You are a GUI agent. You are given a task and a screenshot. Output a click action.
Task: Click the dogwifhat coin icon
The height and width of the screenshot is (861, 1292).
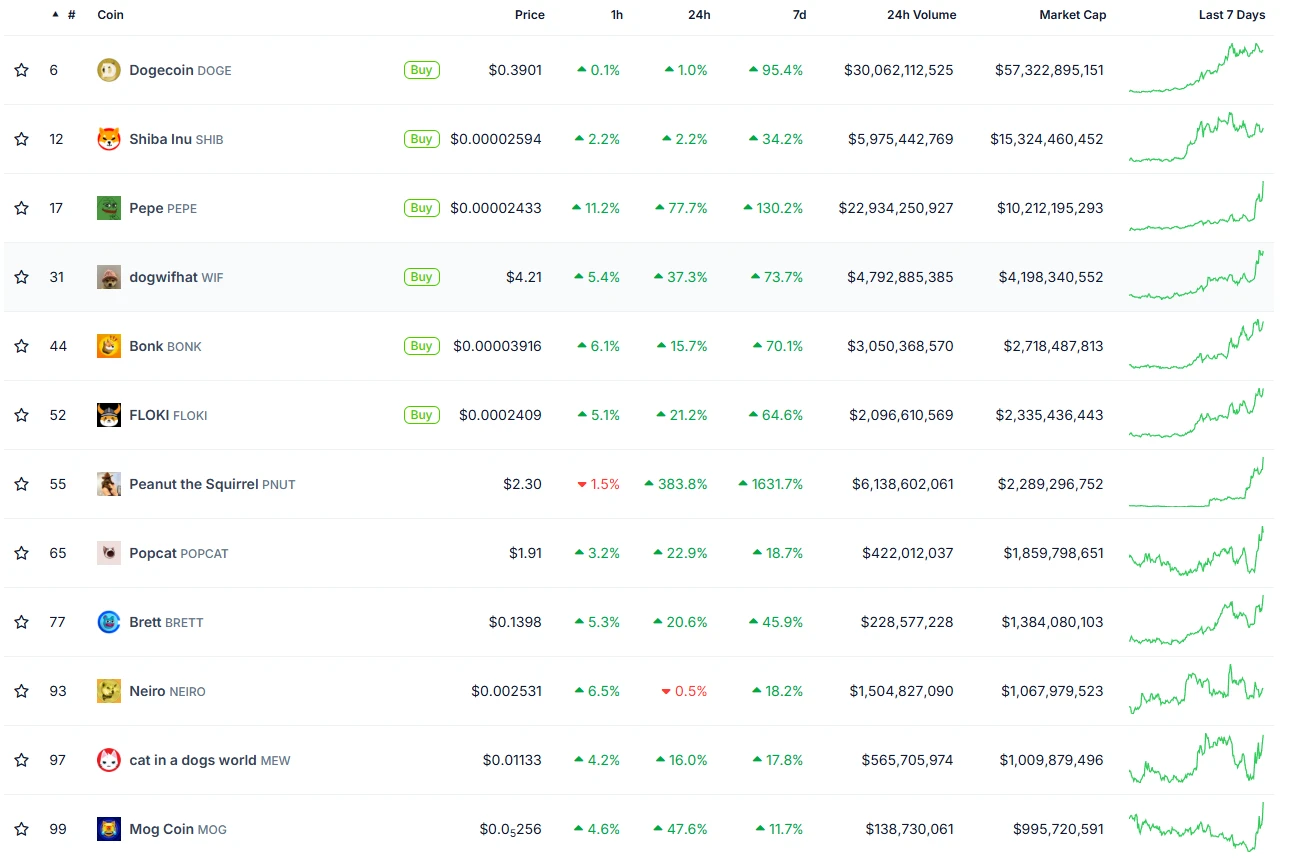click(x=108, y=277)
